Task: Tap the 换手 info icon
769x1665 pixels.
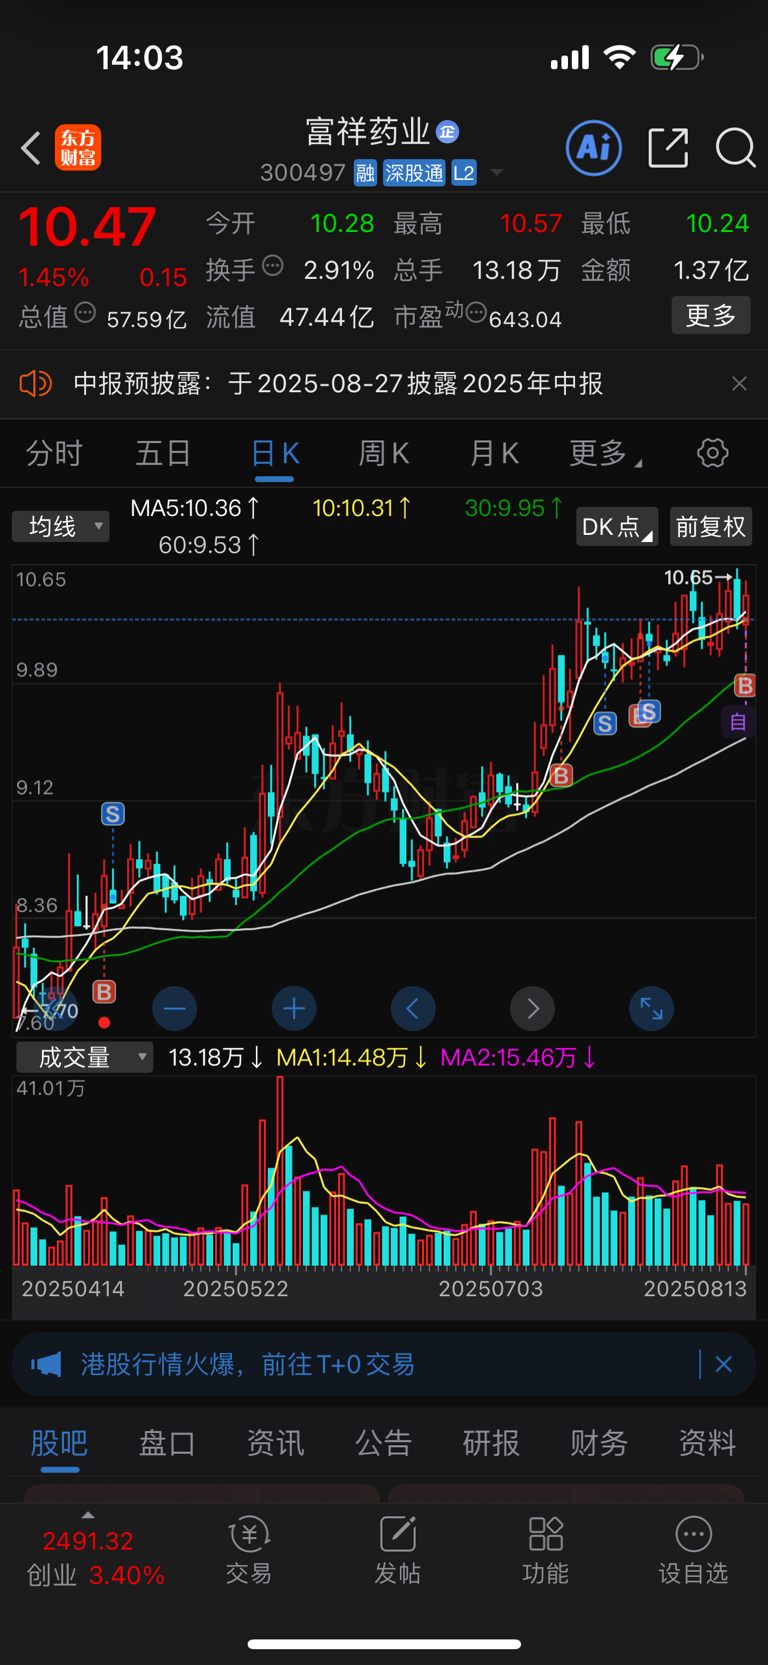Action: [x=273, y=266]
